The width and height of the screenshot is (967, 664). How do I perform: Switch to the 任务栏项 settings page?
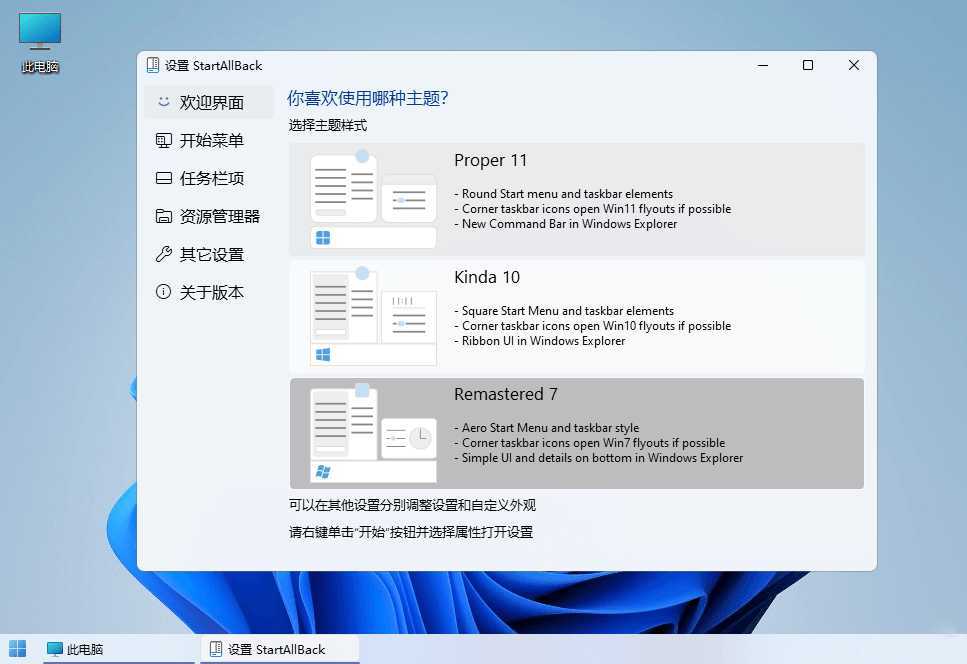(x=211, y=179)
